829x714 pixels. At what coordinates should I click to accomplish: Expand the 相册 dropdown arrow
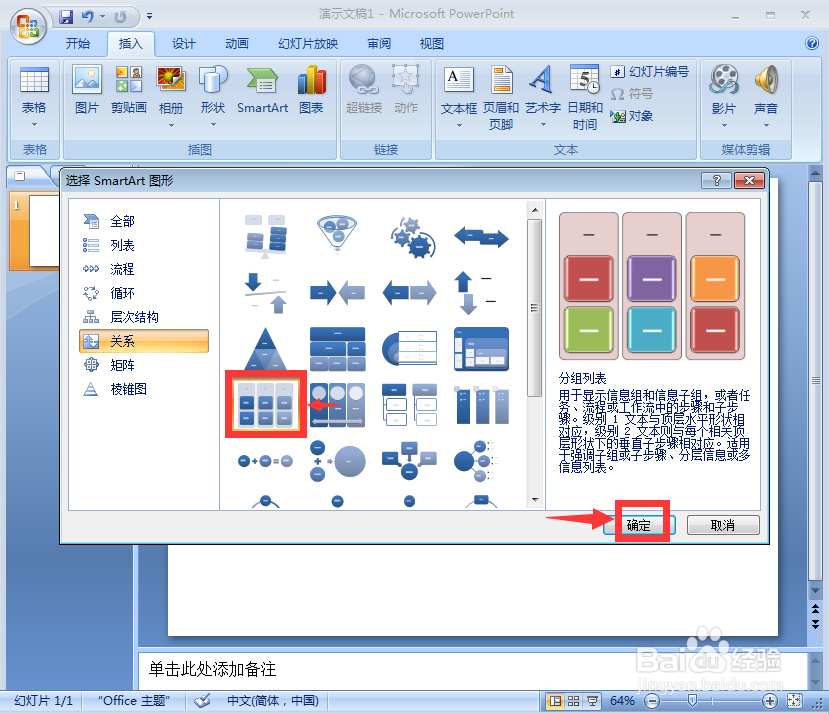click(x=171, y=125)
